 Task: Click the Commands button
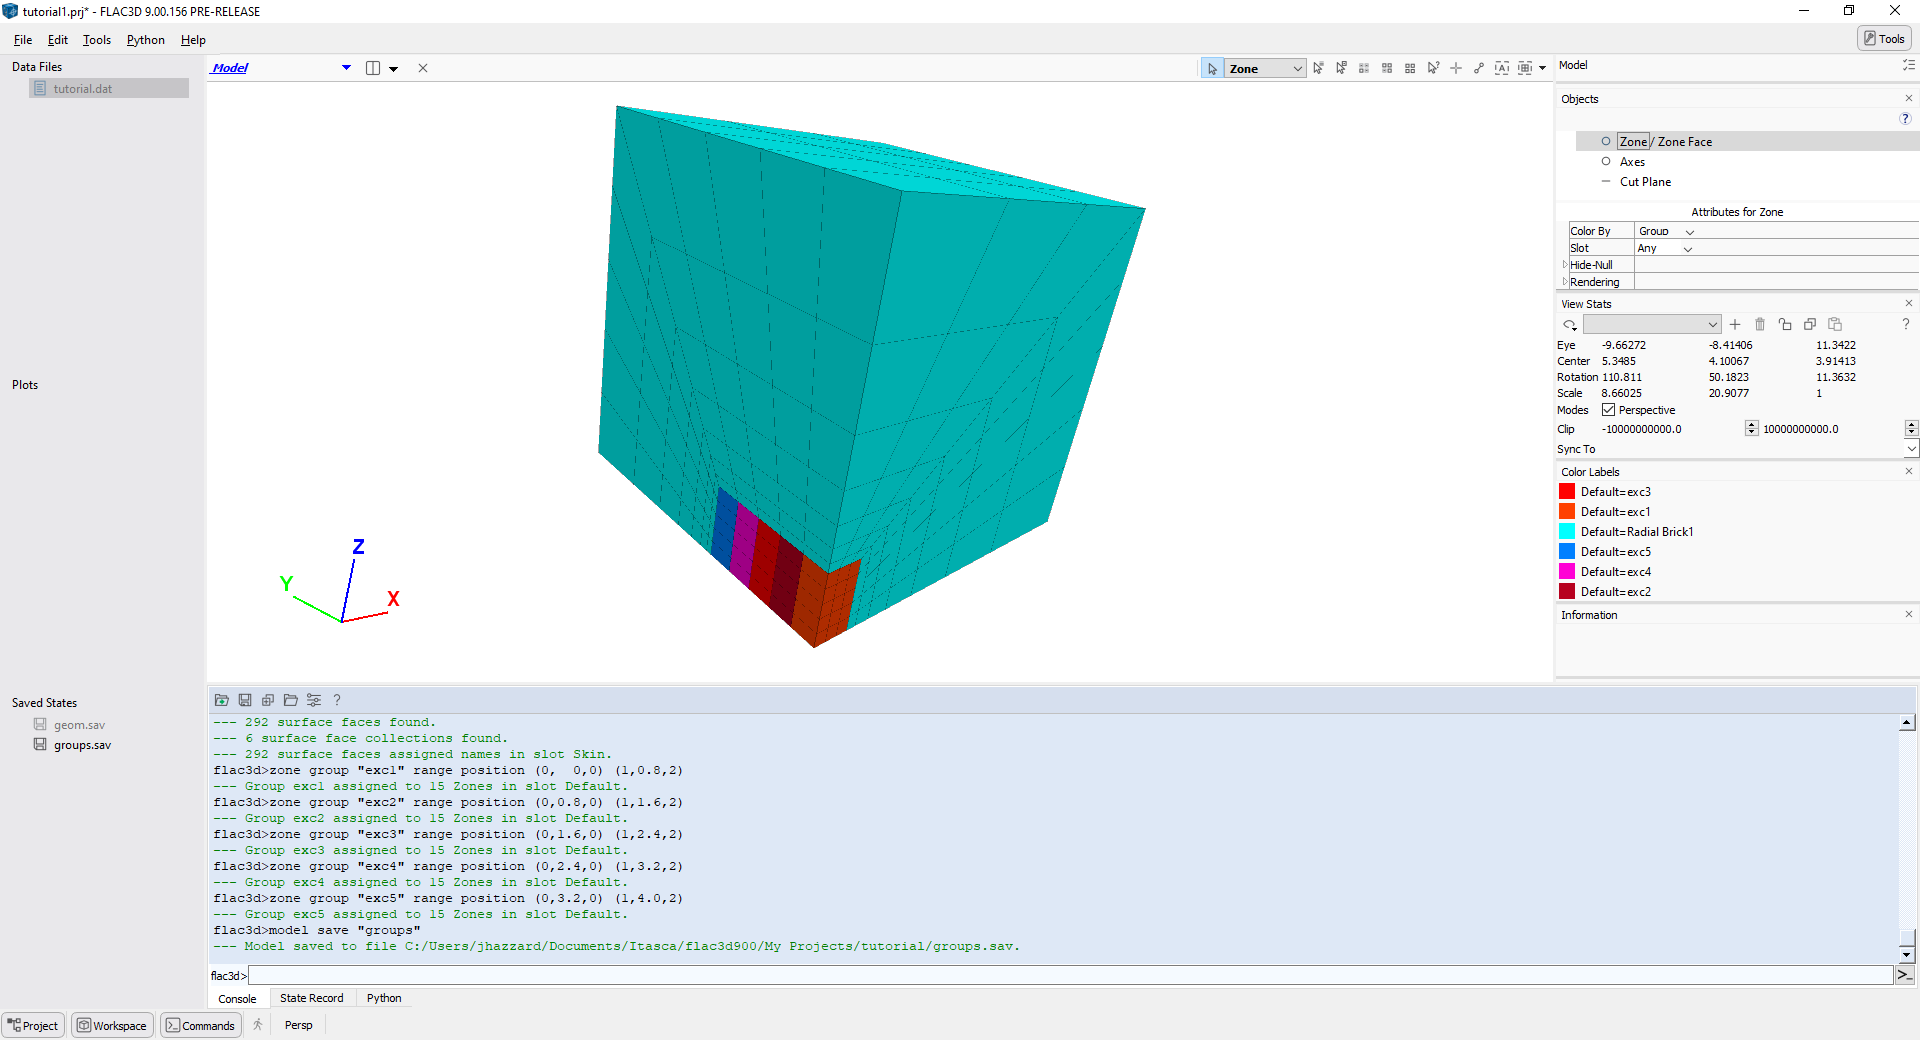click(x=201, y=1025)
